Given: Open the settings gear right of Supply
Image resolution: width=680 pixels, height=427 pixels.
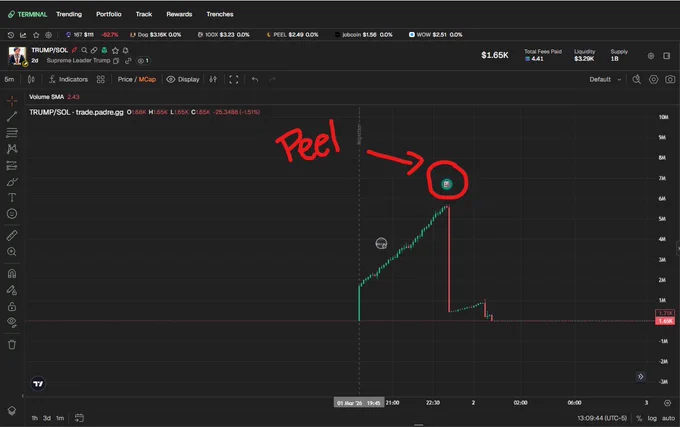Looking at the screenshot, I should 651,56.
